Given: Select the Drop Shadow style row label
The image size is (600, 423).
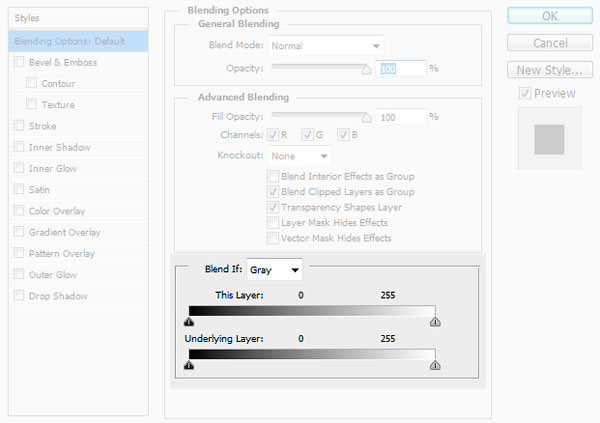Looking at the screenshot, I should coord(58,296).
